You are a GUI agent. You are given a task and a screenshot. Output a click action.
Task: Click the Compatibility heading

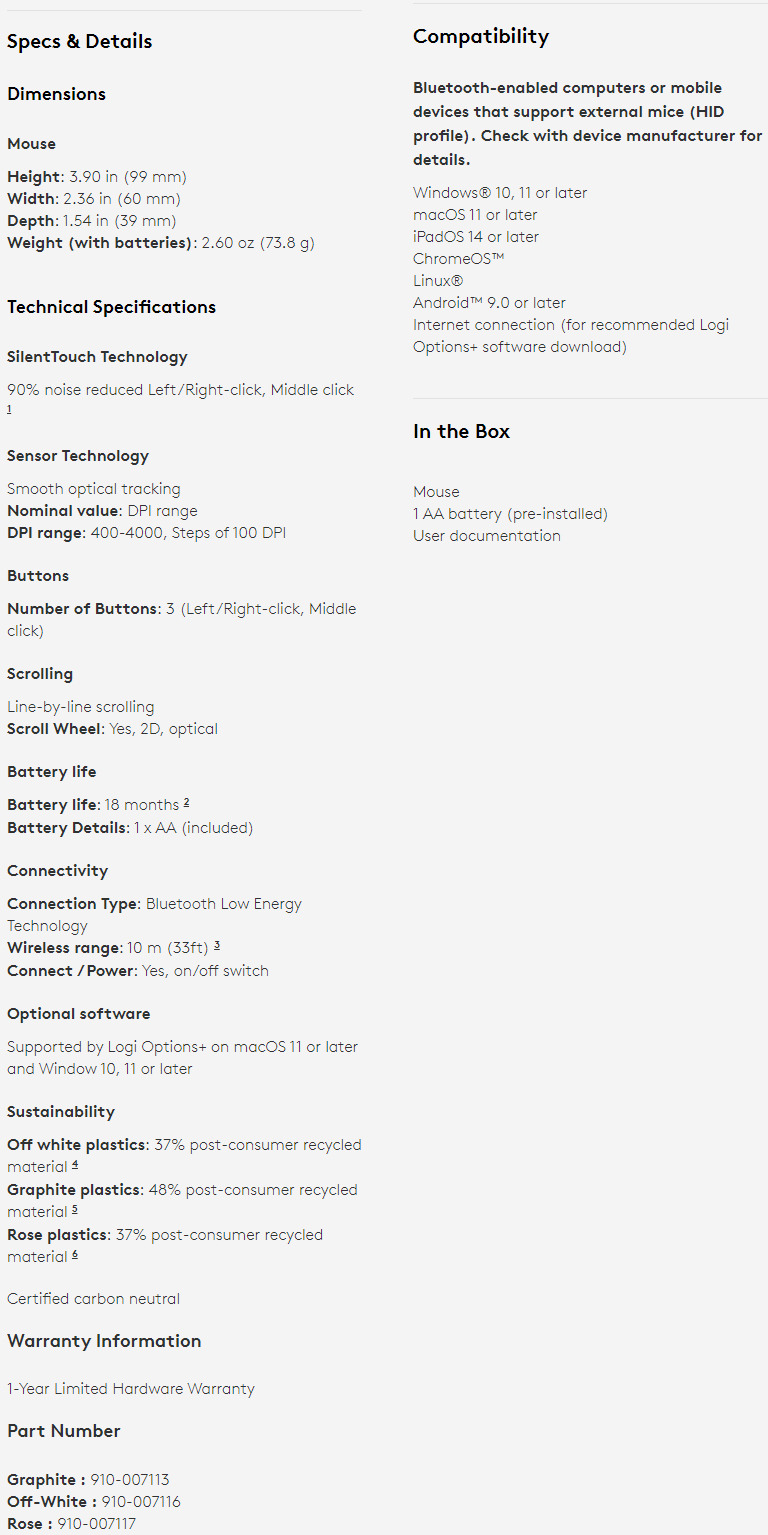481,37
